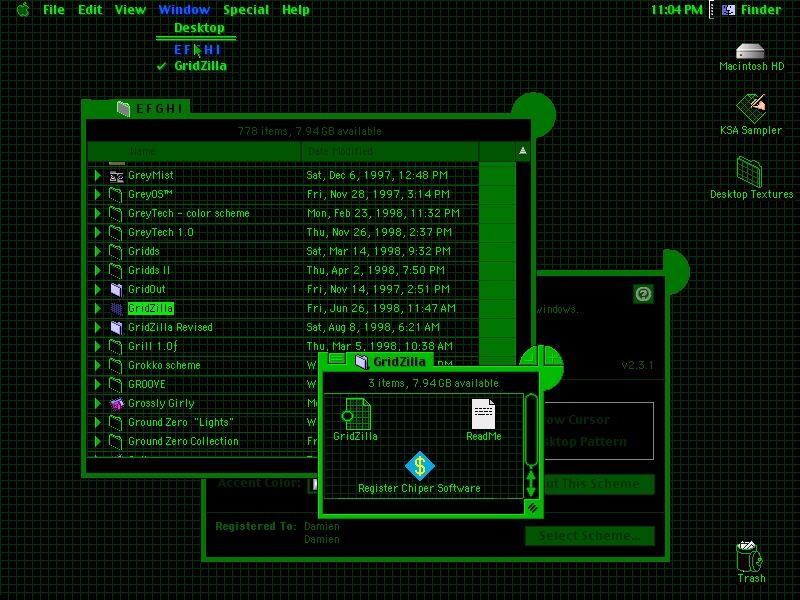The height and width of the screenshot is (600, 800).
Task: Select the Ground Zero Collection name
Action: (183, 442)
